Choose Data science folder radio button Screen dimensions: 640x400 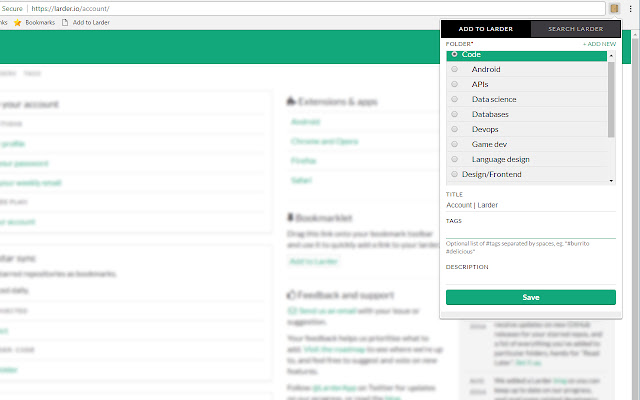pyautogui.click(x=454, y=99)
